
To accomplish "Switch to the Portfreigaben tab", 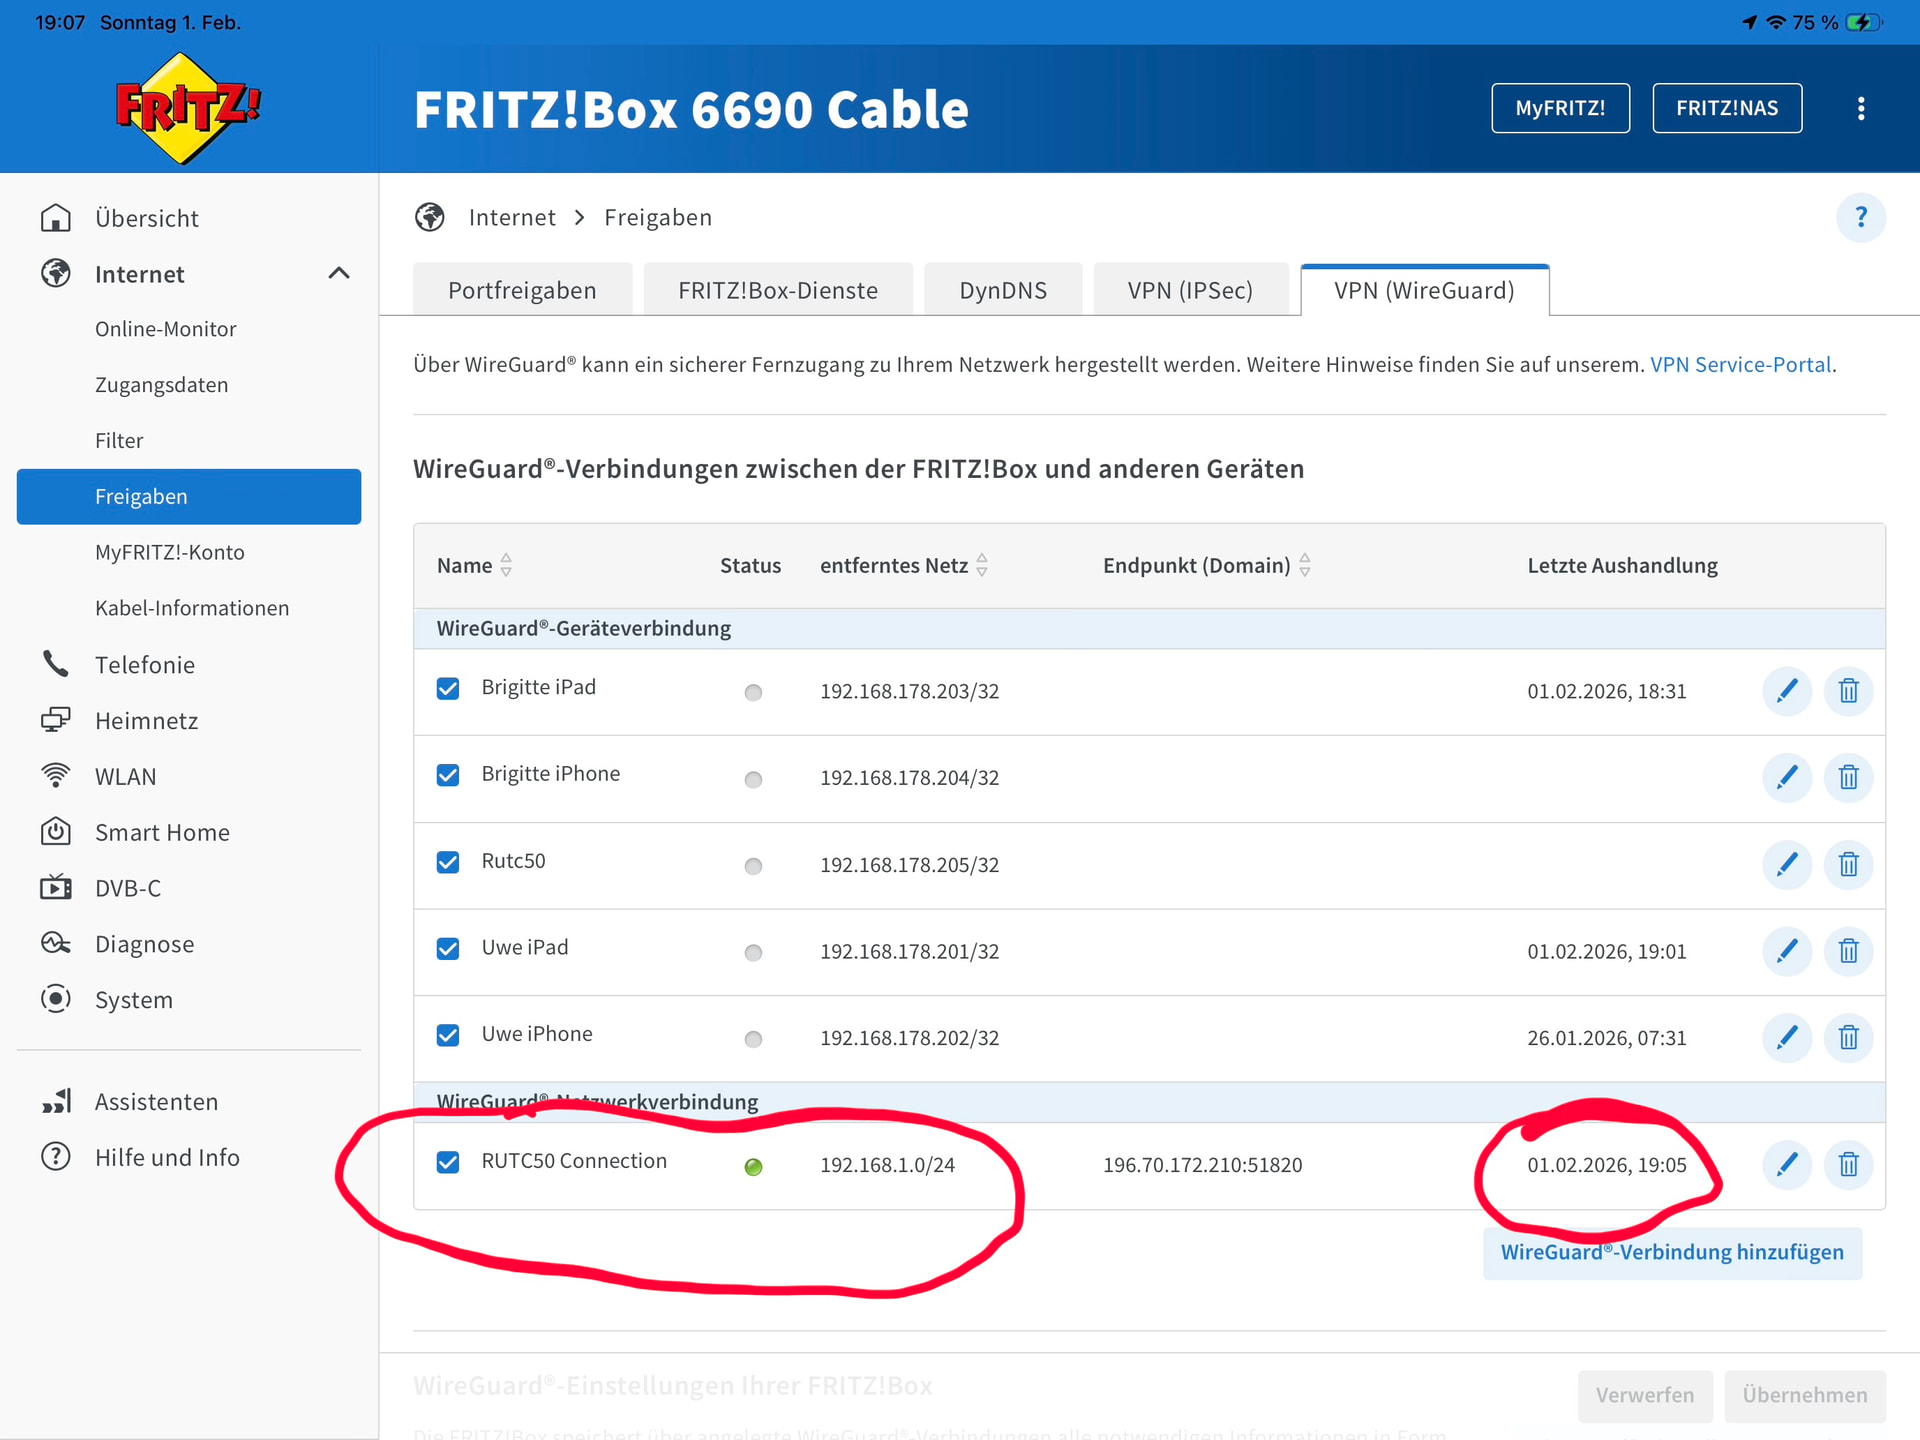I will (x=522, y=290).
